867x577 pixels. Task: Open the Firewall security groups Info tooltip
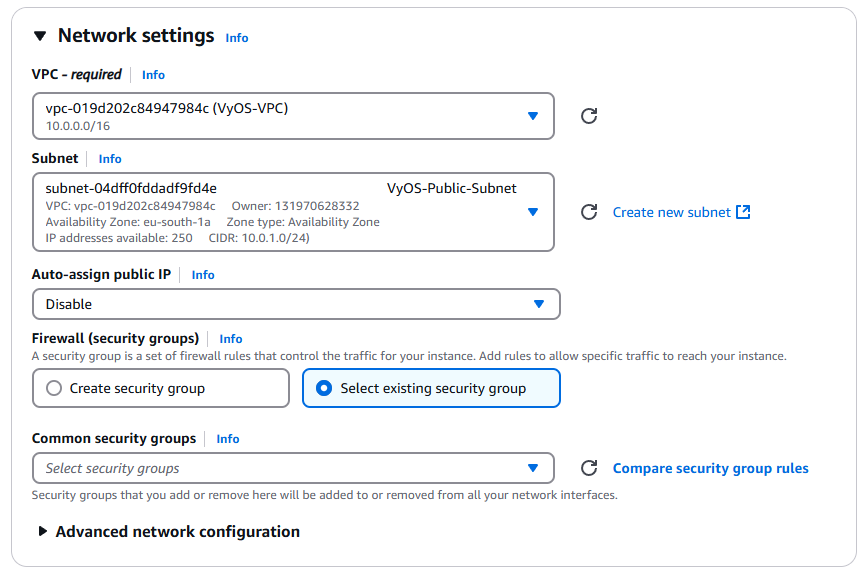click(x=230, y=338)
